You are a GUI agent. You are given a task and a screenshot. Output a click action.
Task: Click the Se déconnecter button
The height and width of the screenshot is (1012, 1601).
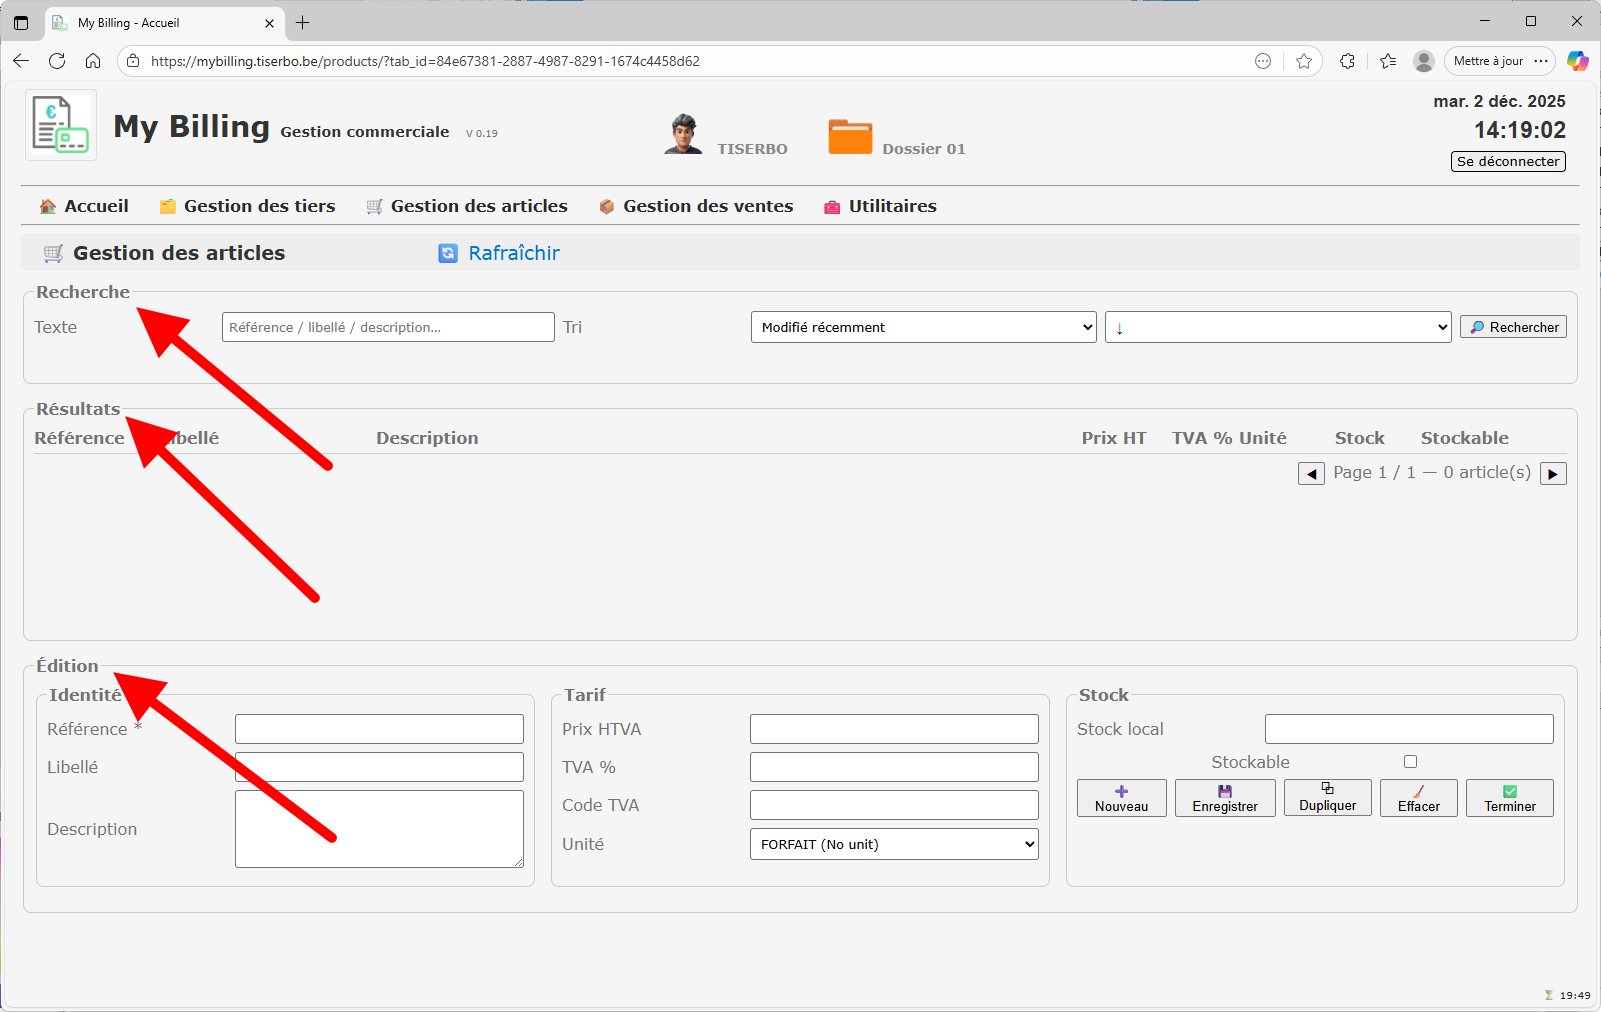[1507, 162]
